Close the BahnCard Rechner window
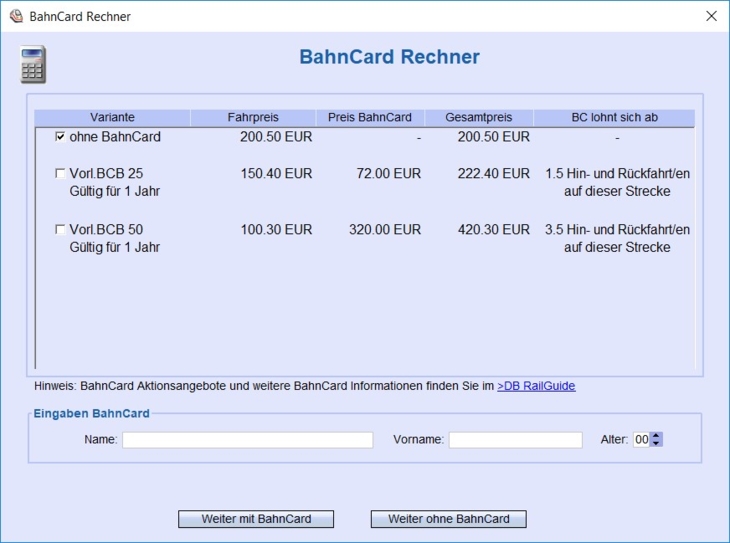Screen dimensions: 730x543 [x=711, y=16]
